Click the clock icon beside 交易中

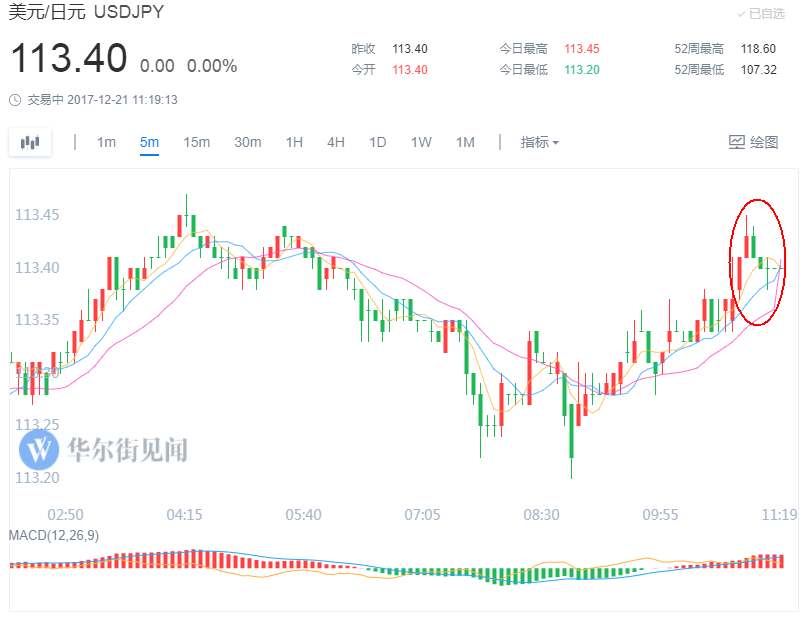(15, 100)
